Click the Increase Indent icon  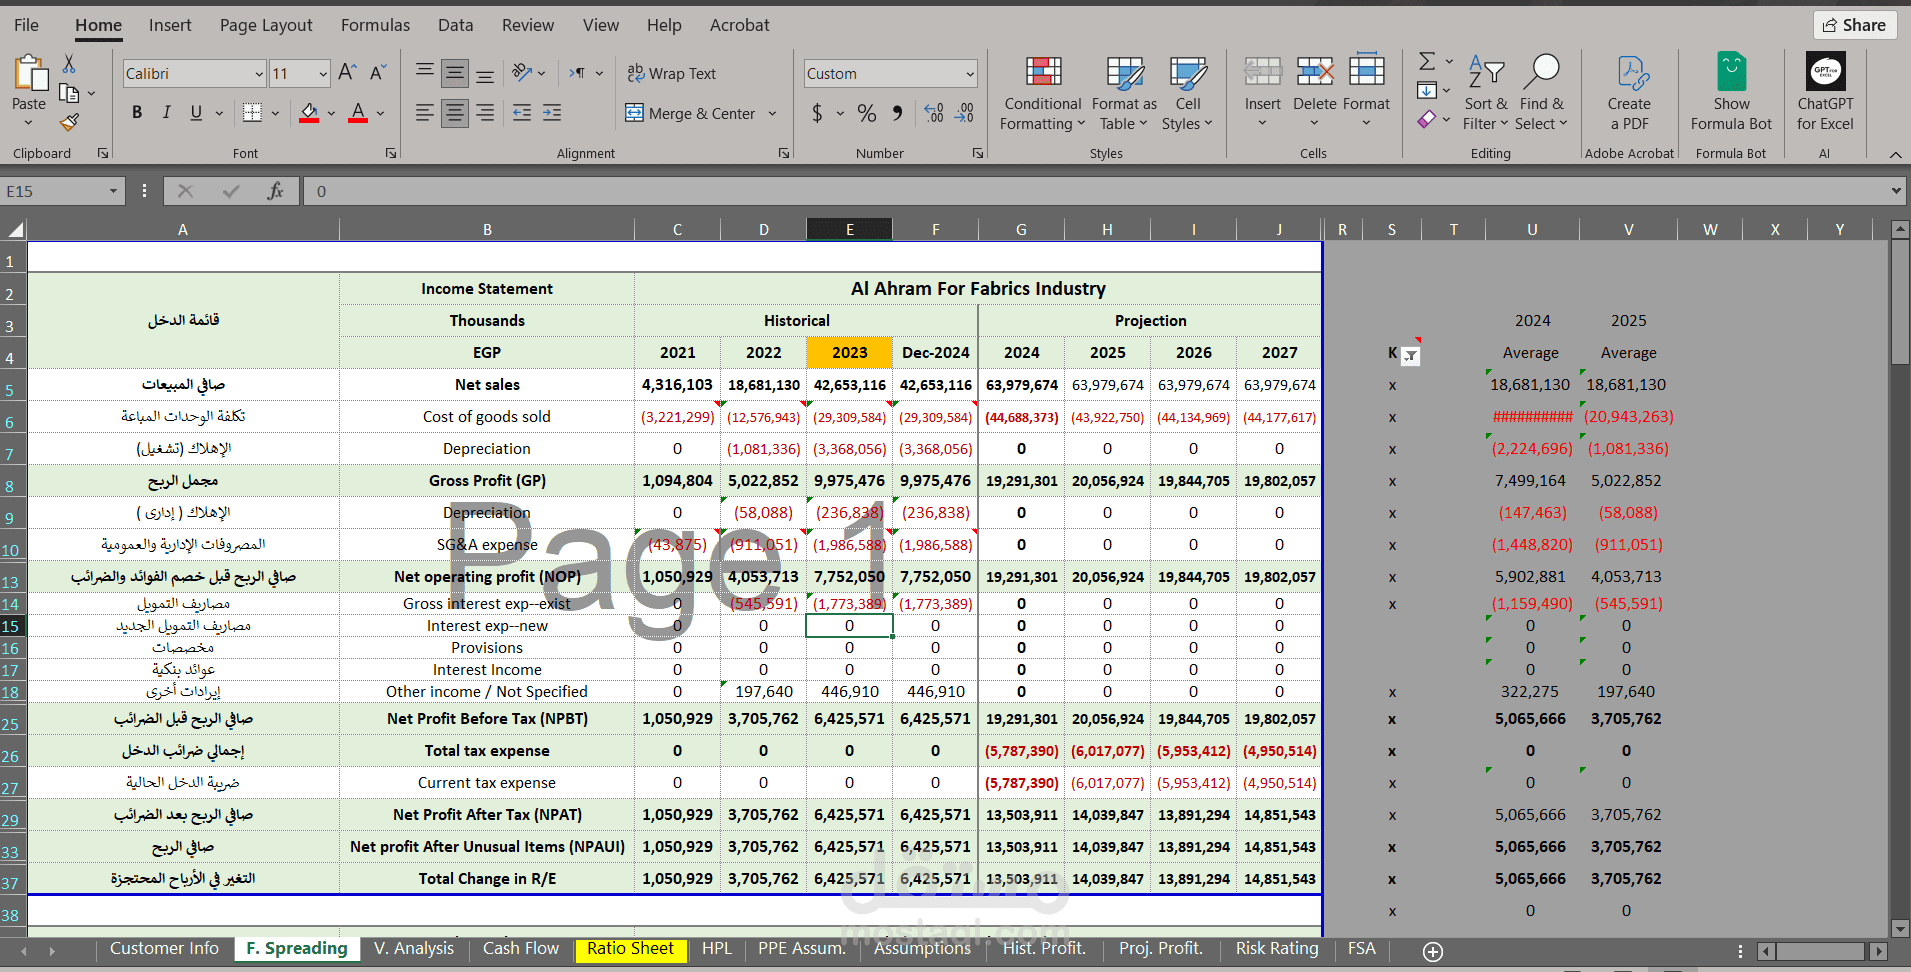(x=552, y=113)
